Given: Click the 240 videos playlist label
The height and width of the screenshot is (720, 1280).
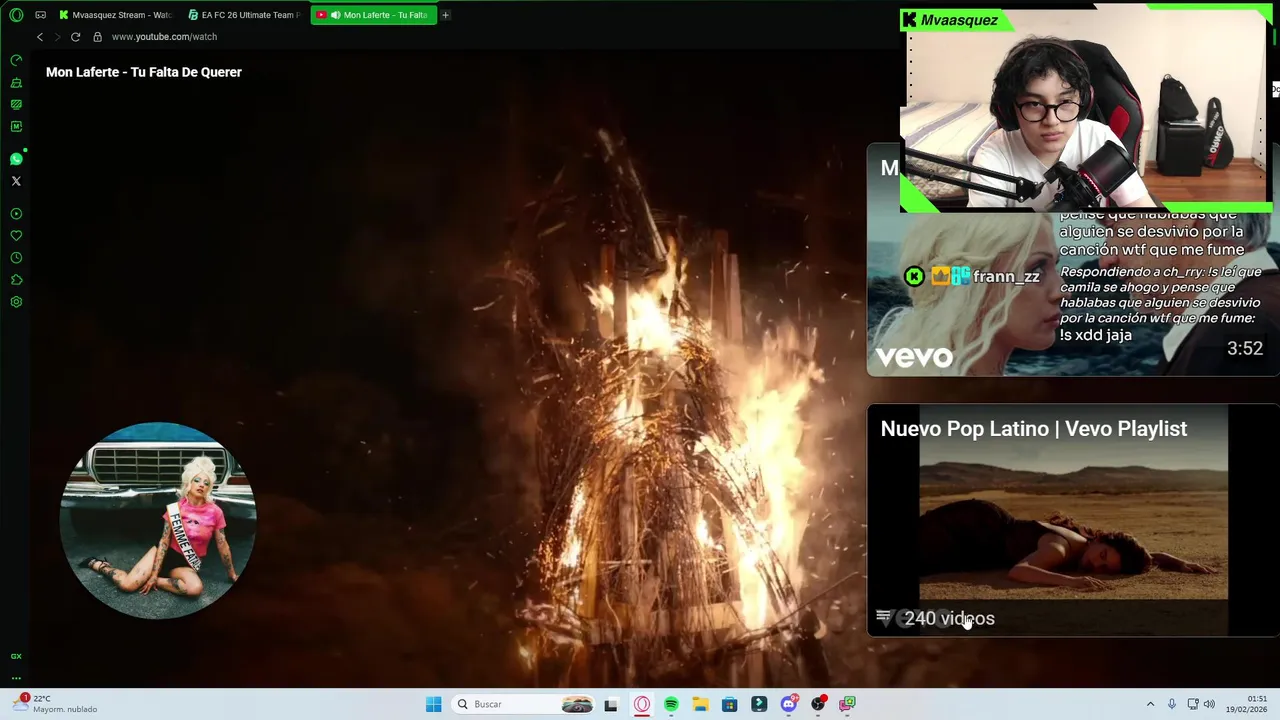Looking at the screenshot, I should 949,618.
